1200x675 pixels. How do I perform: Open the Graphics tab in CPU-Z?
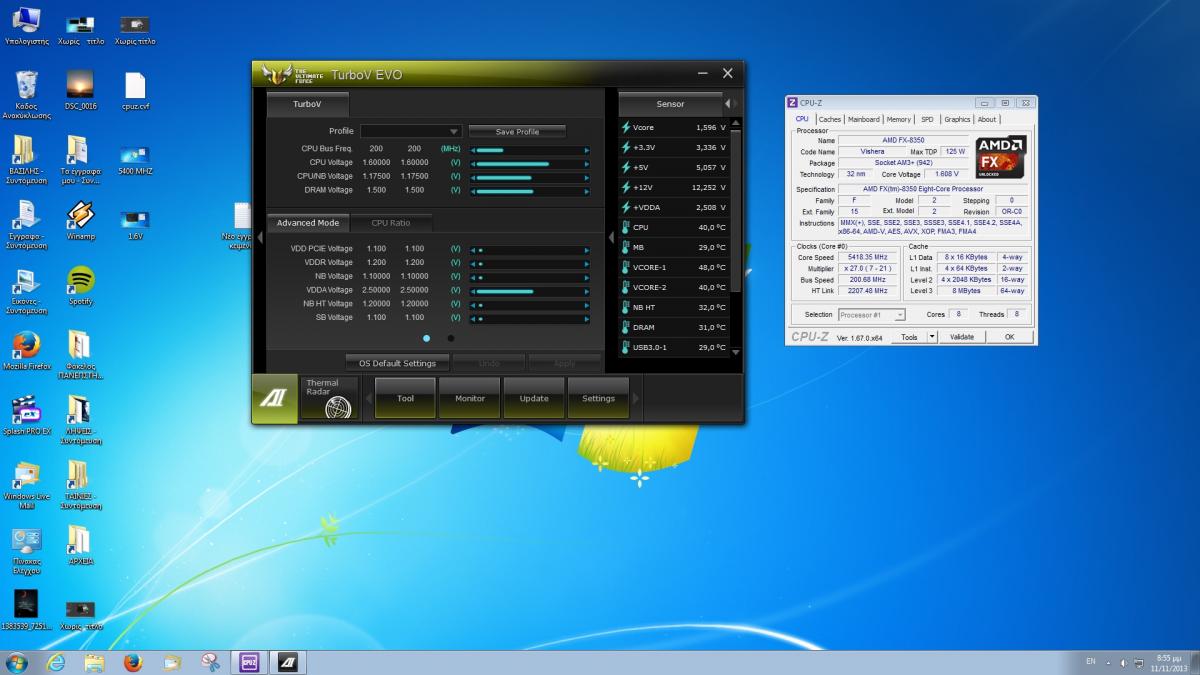[957, 119]
